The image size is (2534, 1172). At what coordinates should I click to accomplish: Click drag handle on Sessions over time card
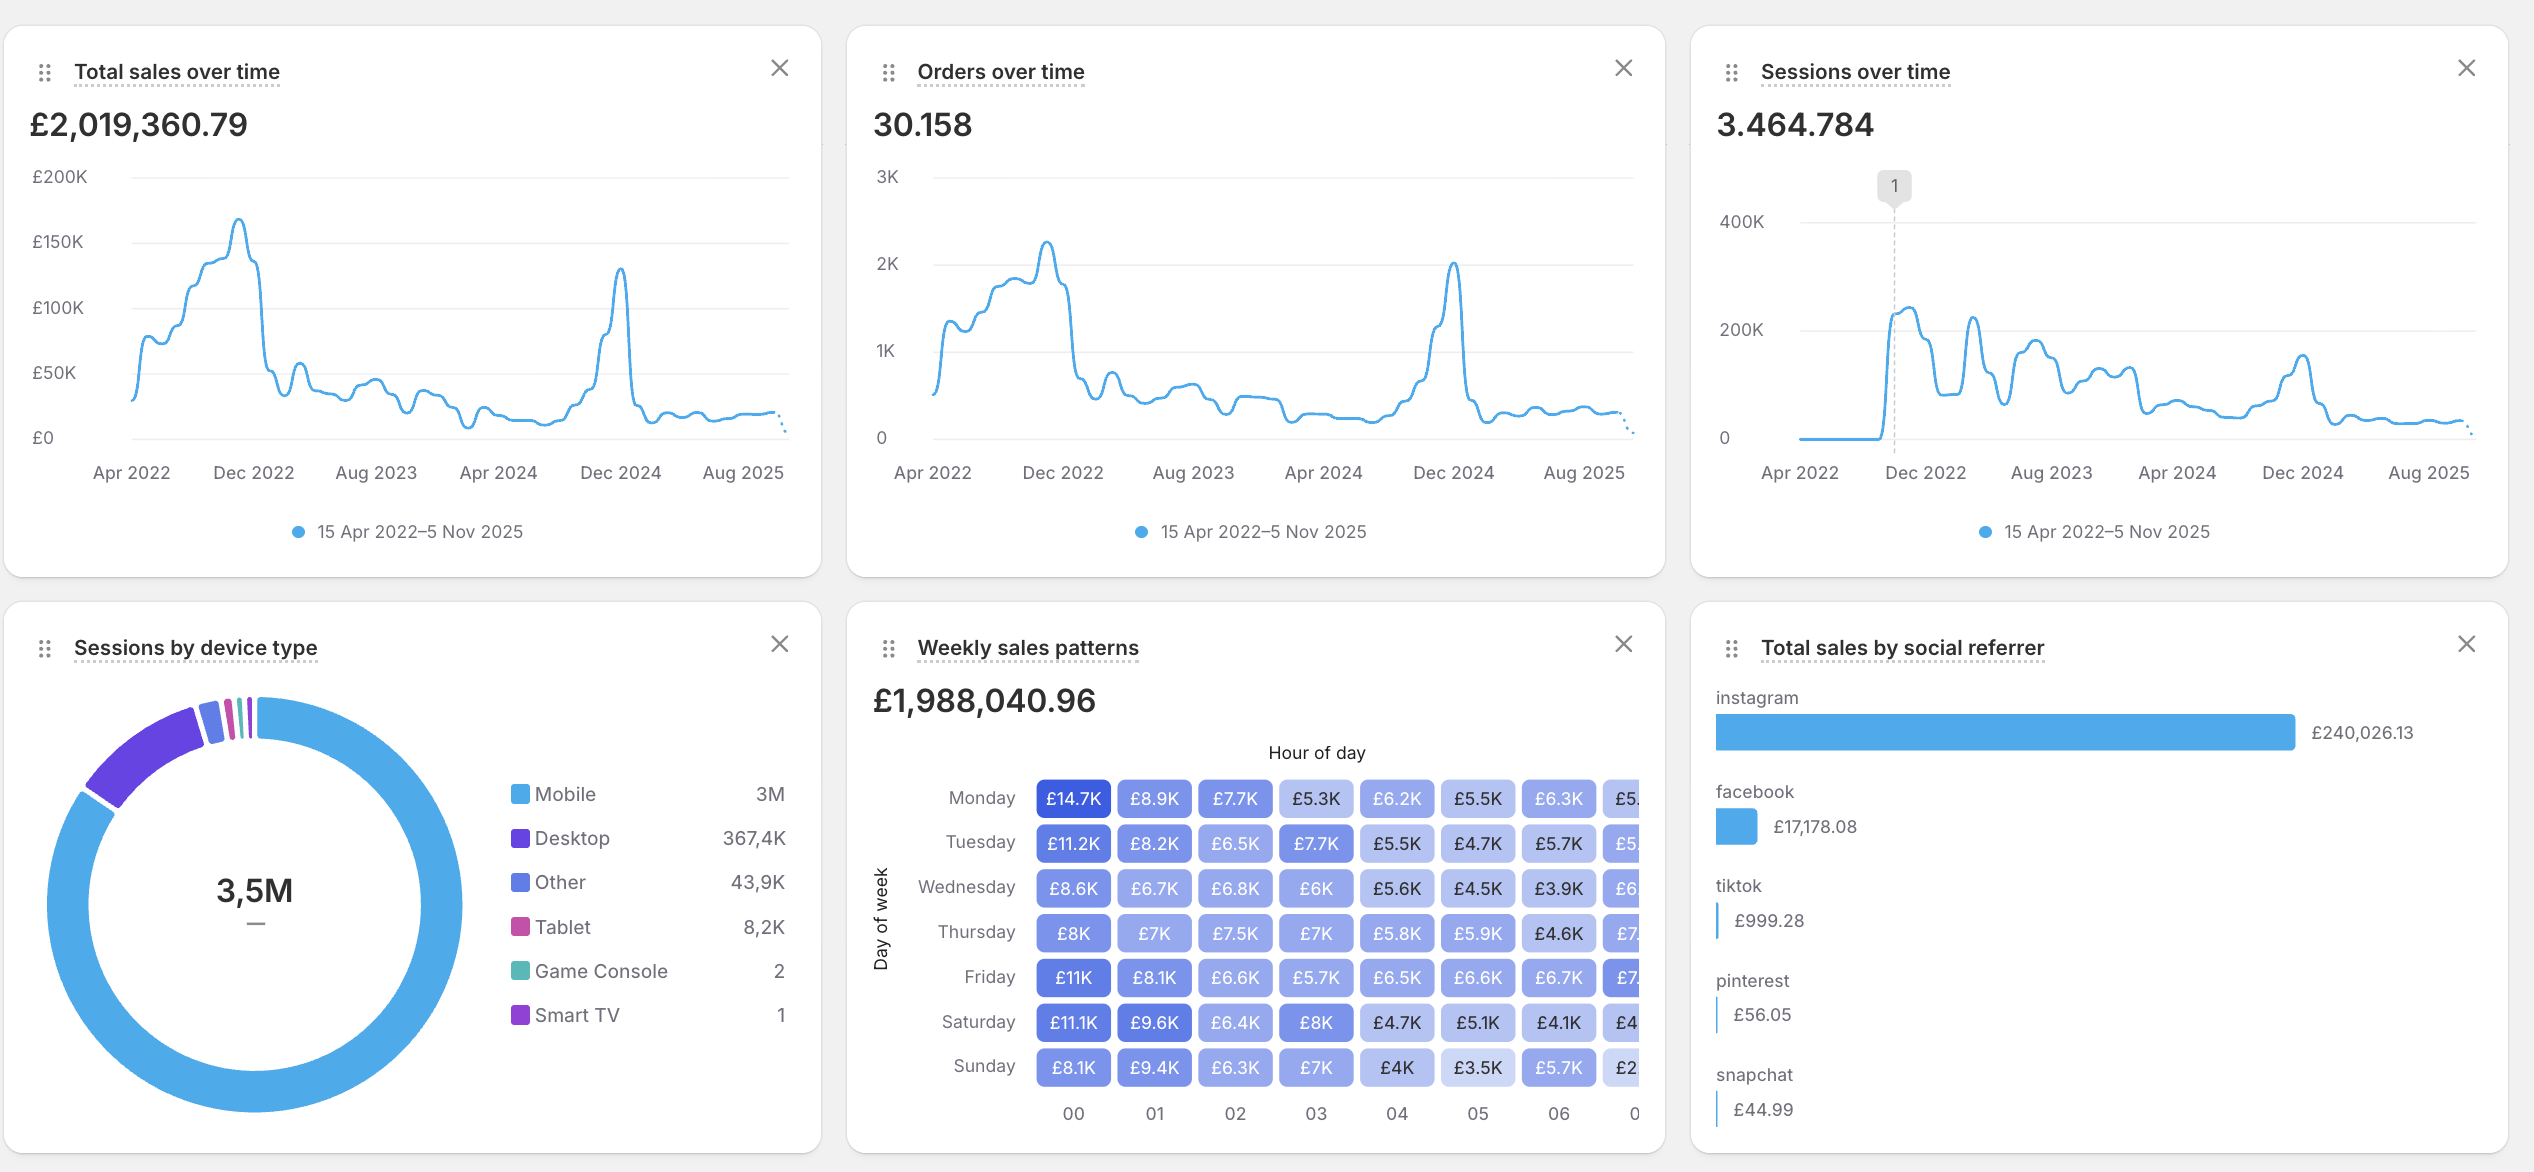[1731, 72]
